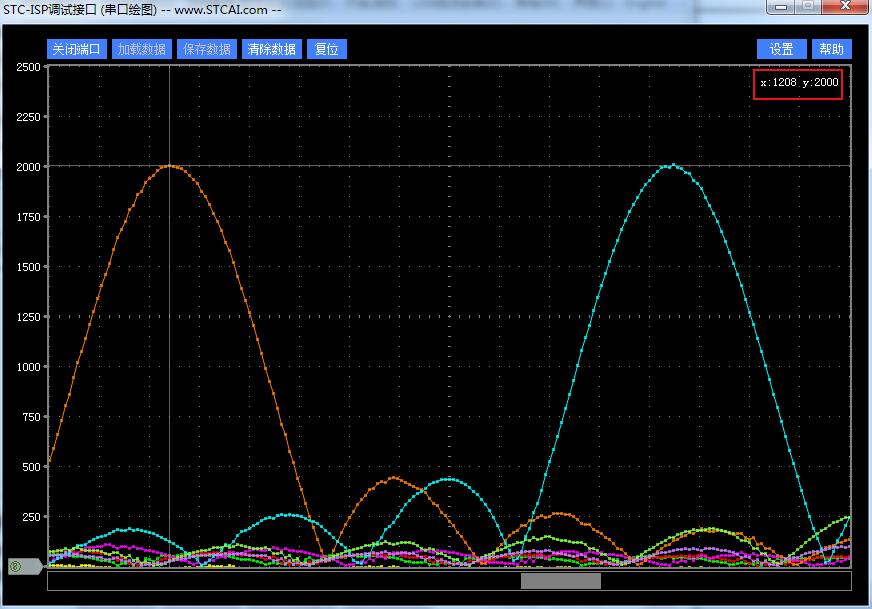Image resolution: width=872 pixels, height=609 pixels.
Task: Close the STC-ISP window
Action: pyautogui.click(x=845, y=6)
